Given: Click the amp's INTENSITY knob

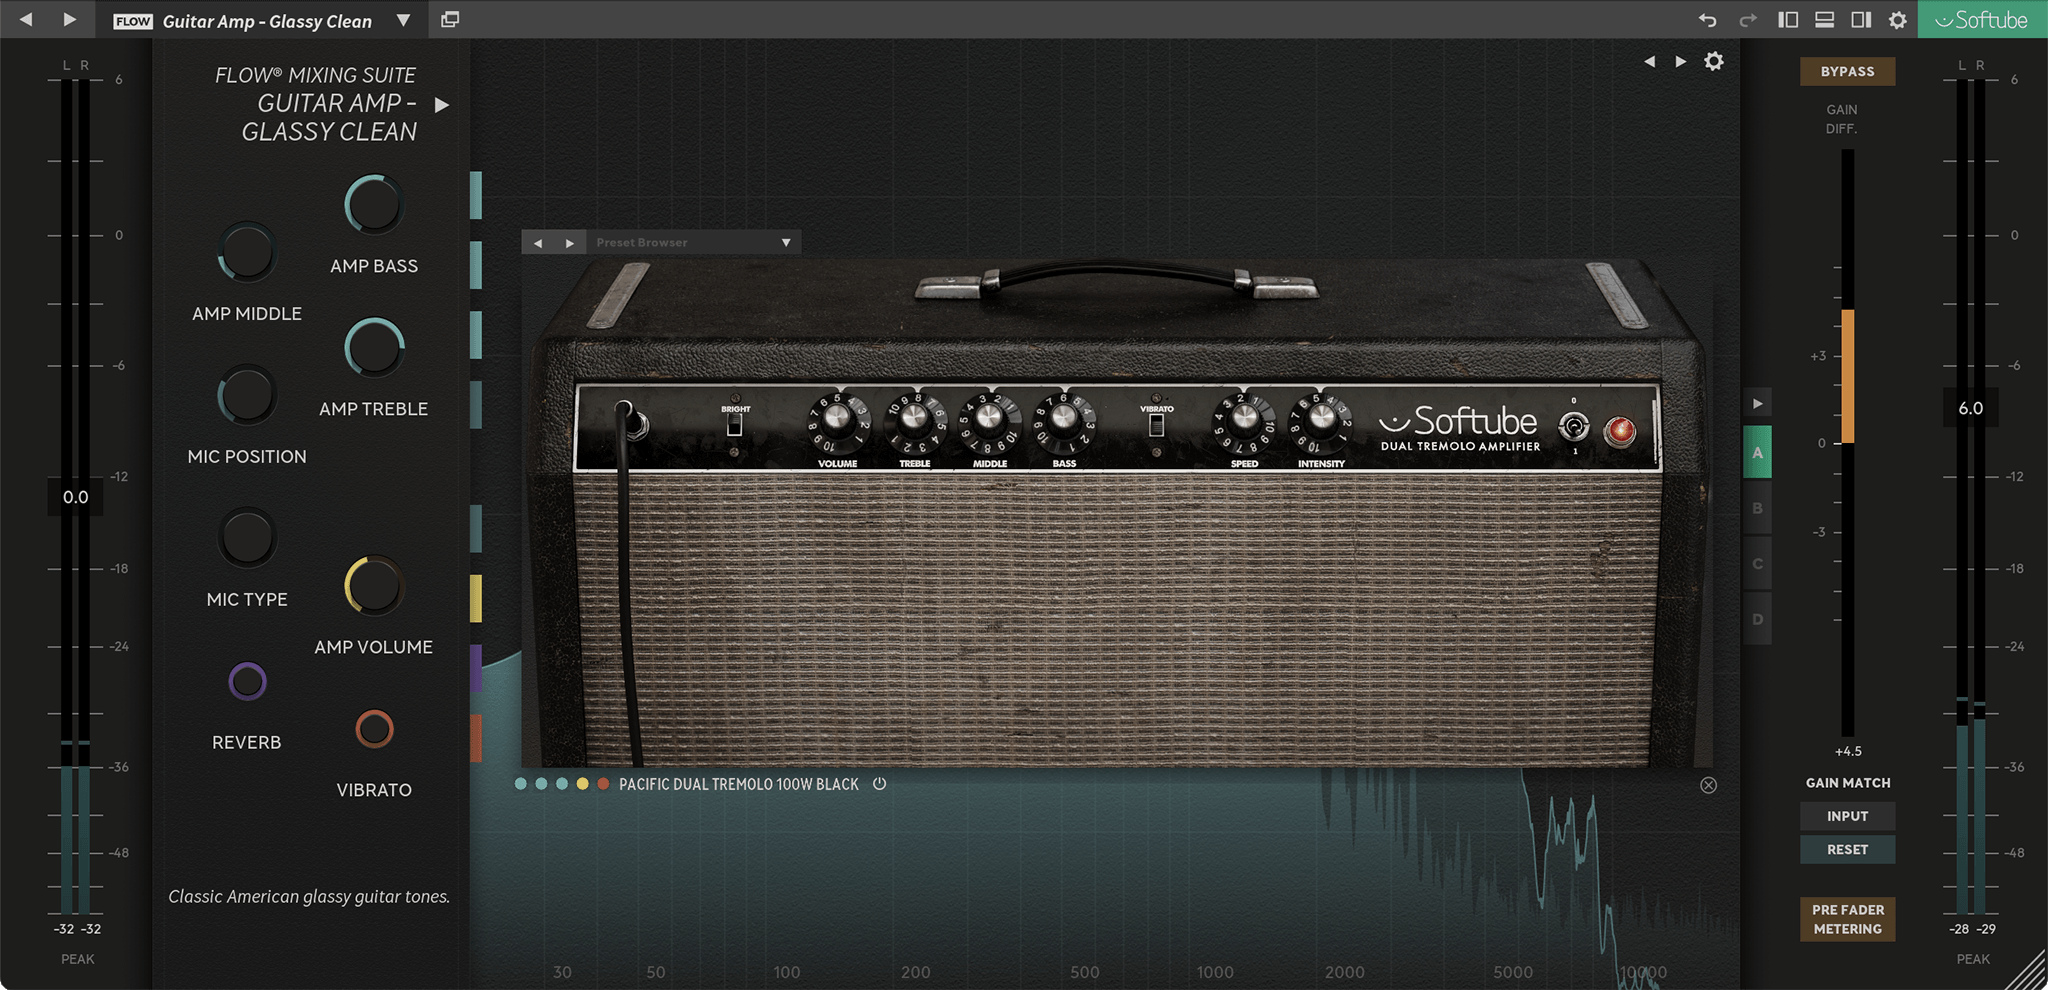Looking at the screenshot, I should click(1321, 421).
